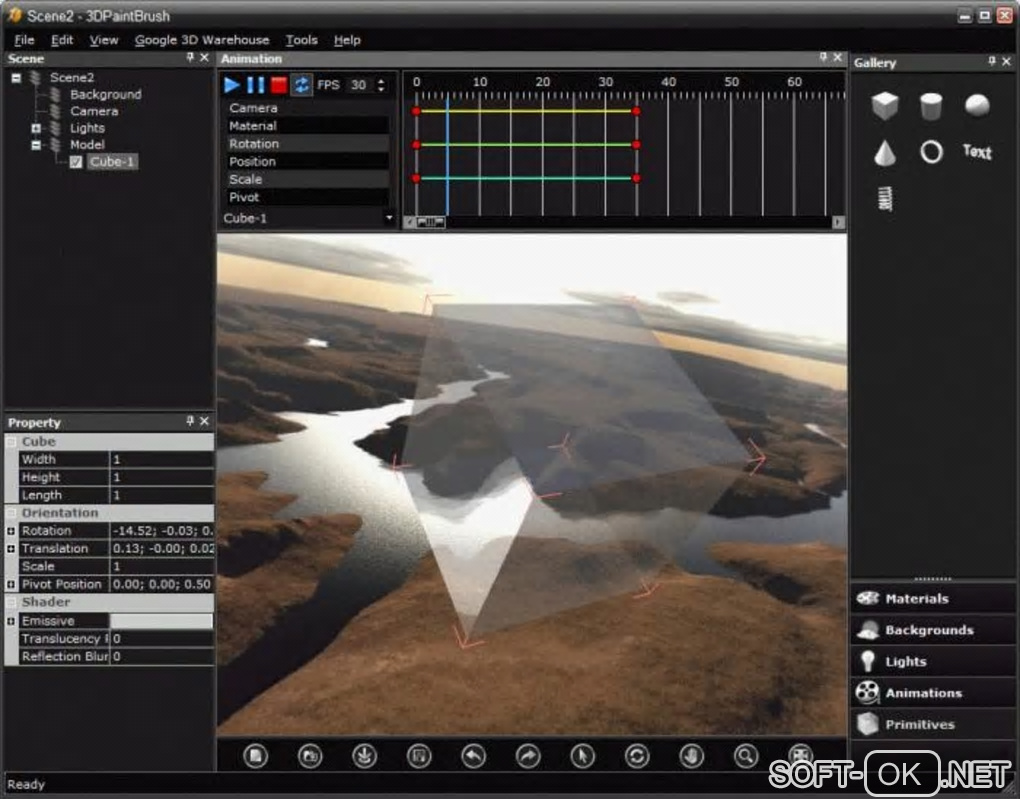Expand the Rotation property row

coord(11,531)
